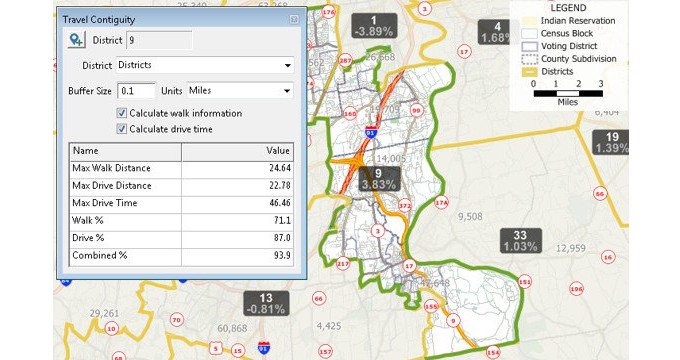Click the population label 14,005
Viewport: 680px width, 360px height.
point(391,159)
